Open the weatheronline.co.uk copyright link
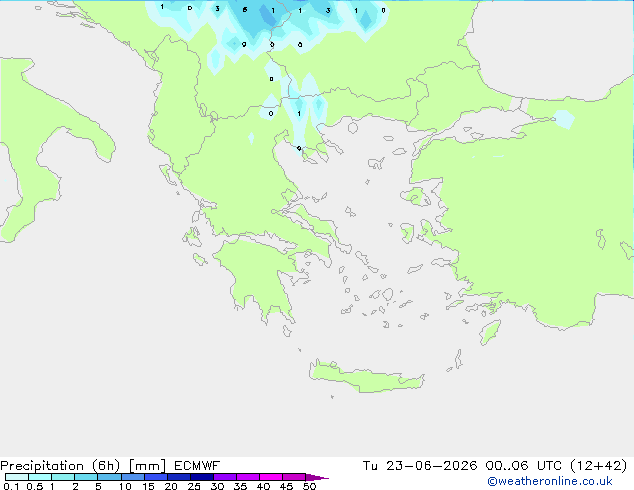The image size is (634, 490). point(550,481)
